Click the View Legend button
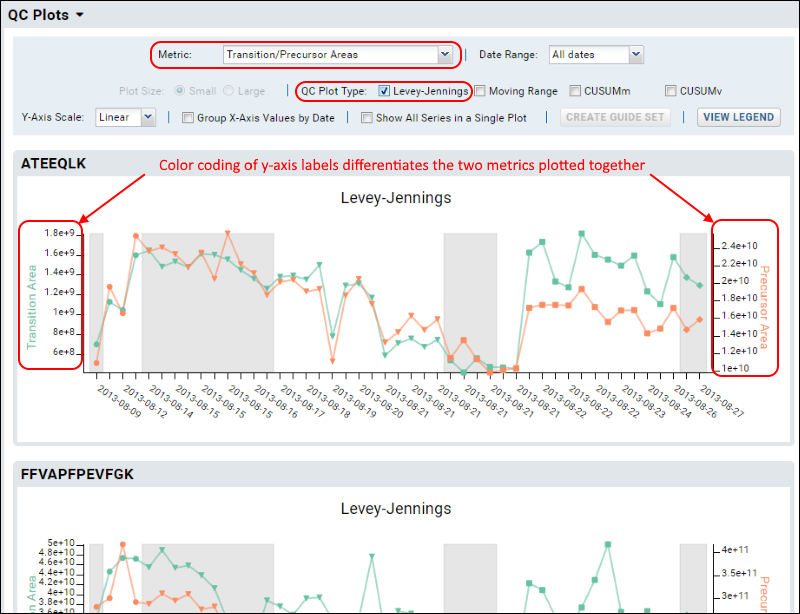 [738, 117]
